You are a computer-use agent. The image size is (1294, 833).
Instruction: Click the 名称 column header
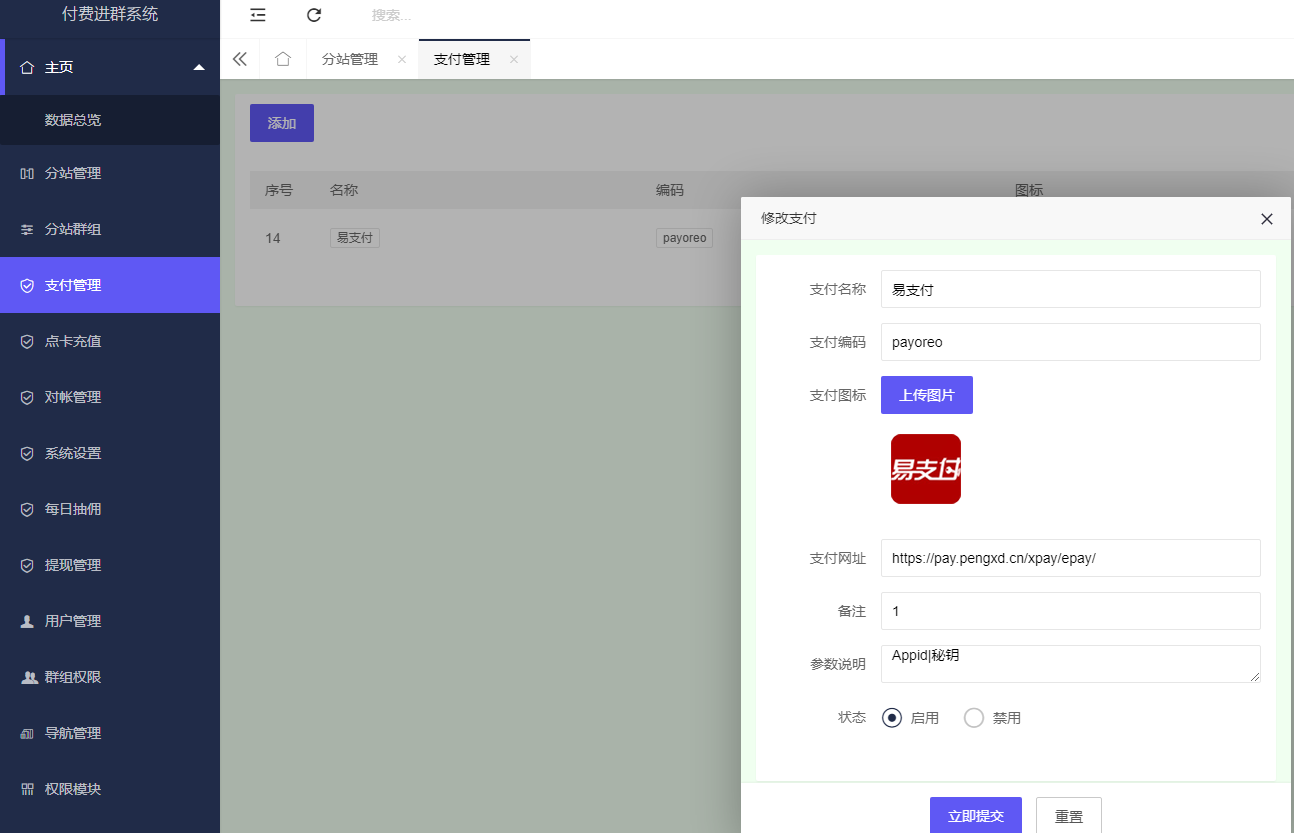(344, 190)
